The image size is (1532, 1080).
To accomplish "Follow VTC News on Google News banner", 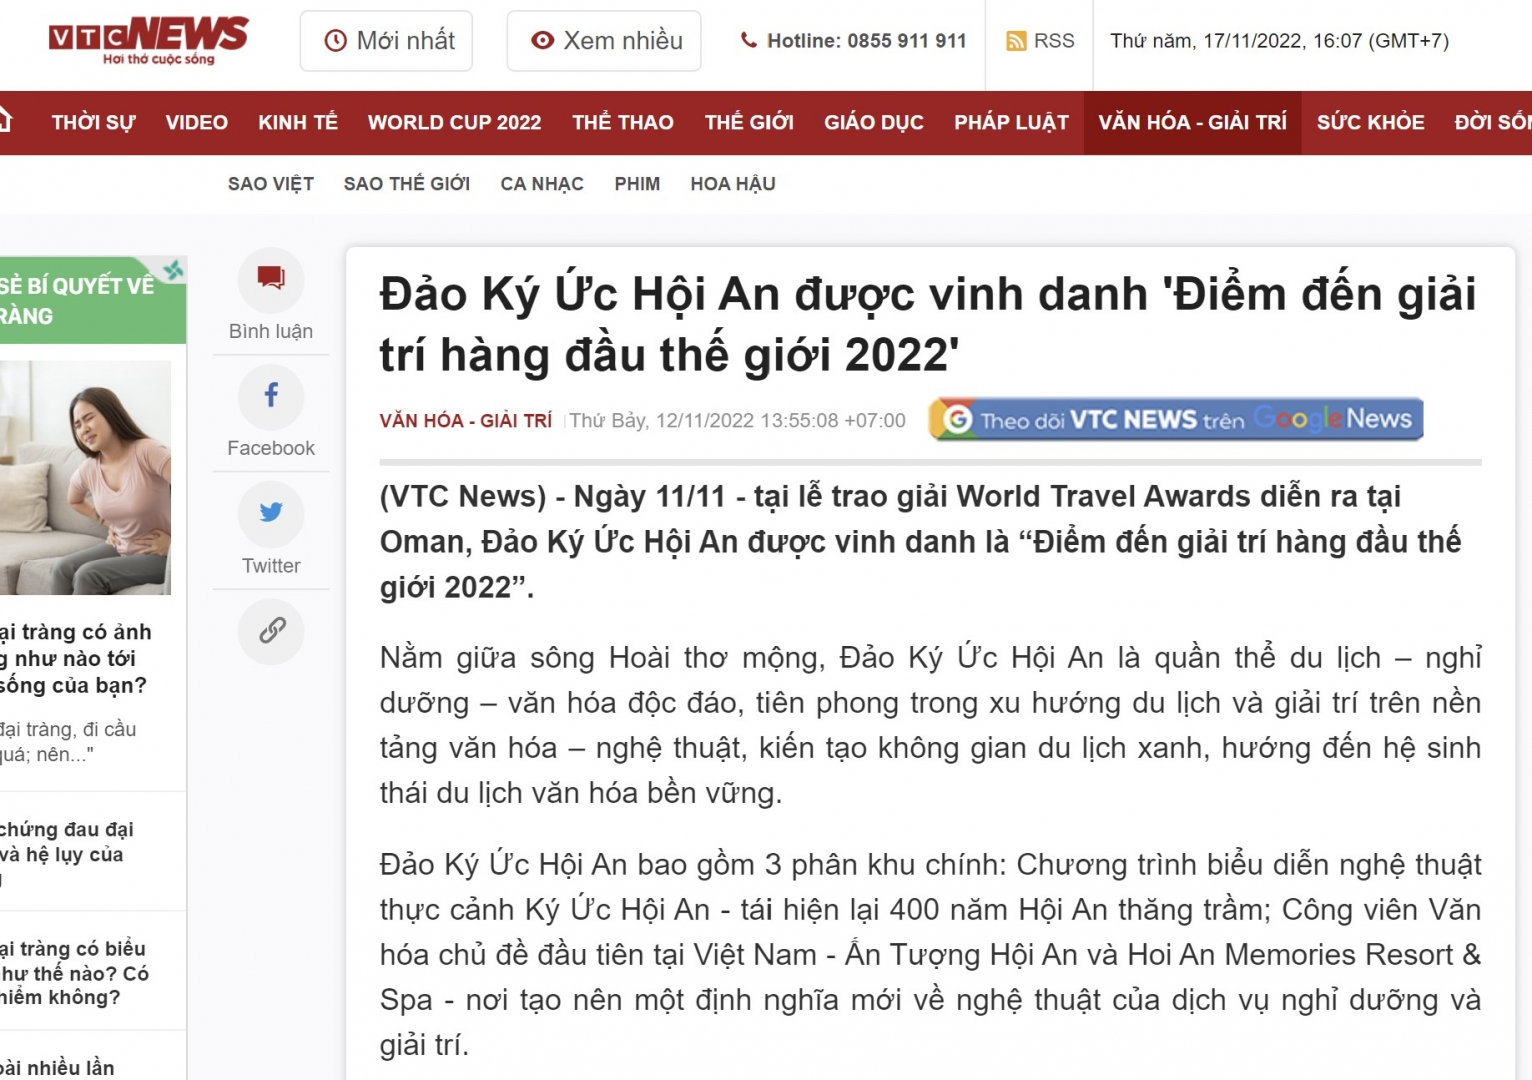I will click(1176, 419).
